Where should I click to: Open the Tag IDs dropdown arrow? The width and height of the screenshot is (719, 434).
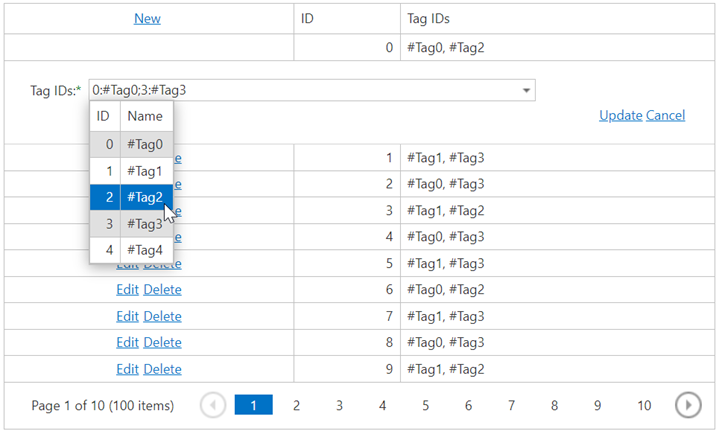point(526,90)
